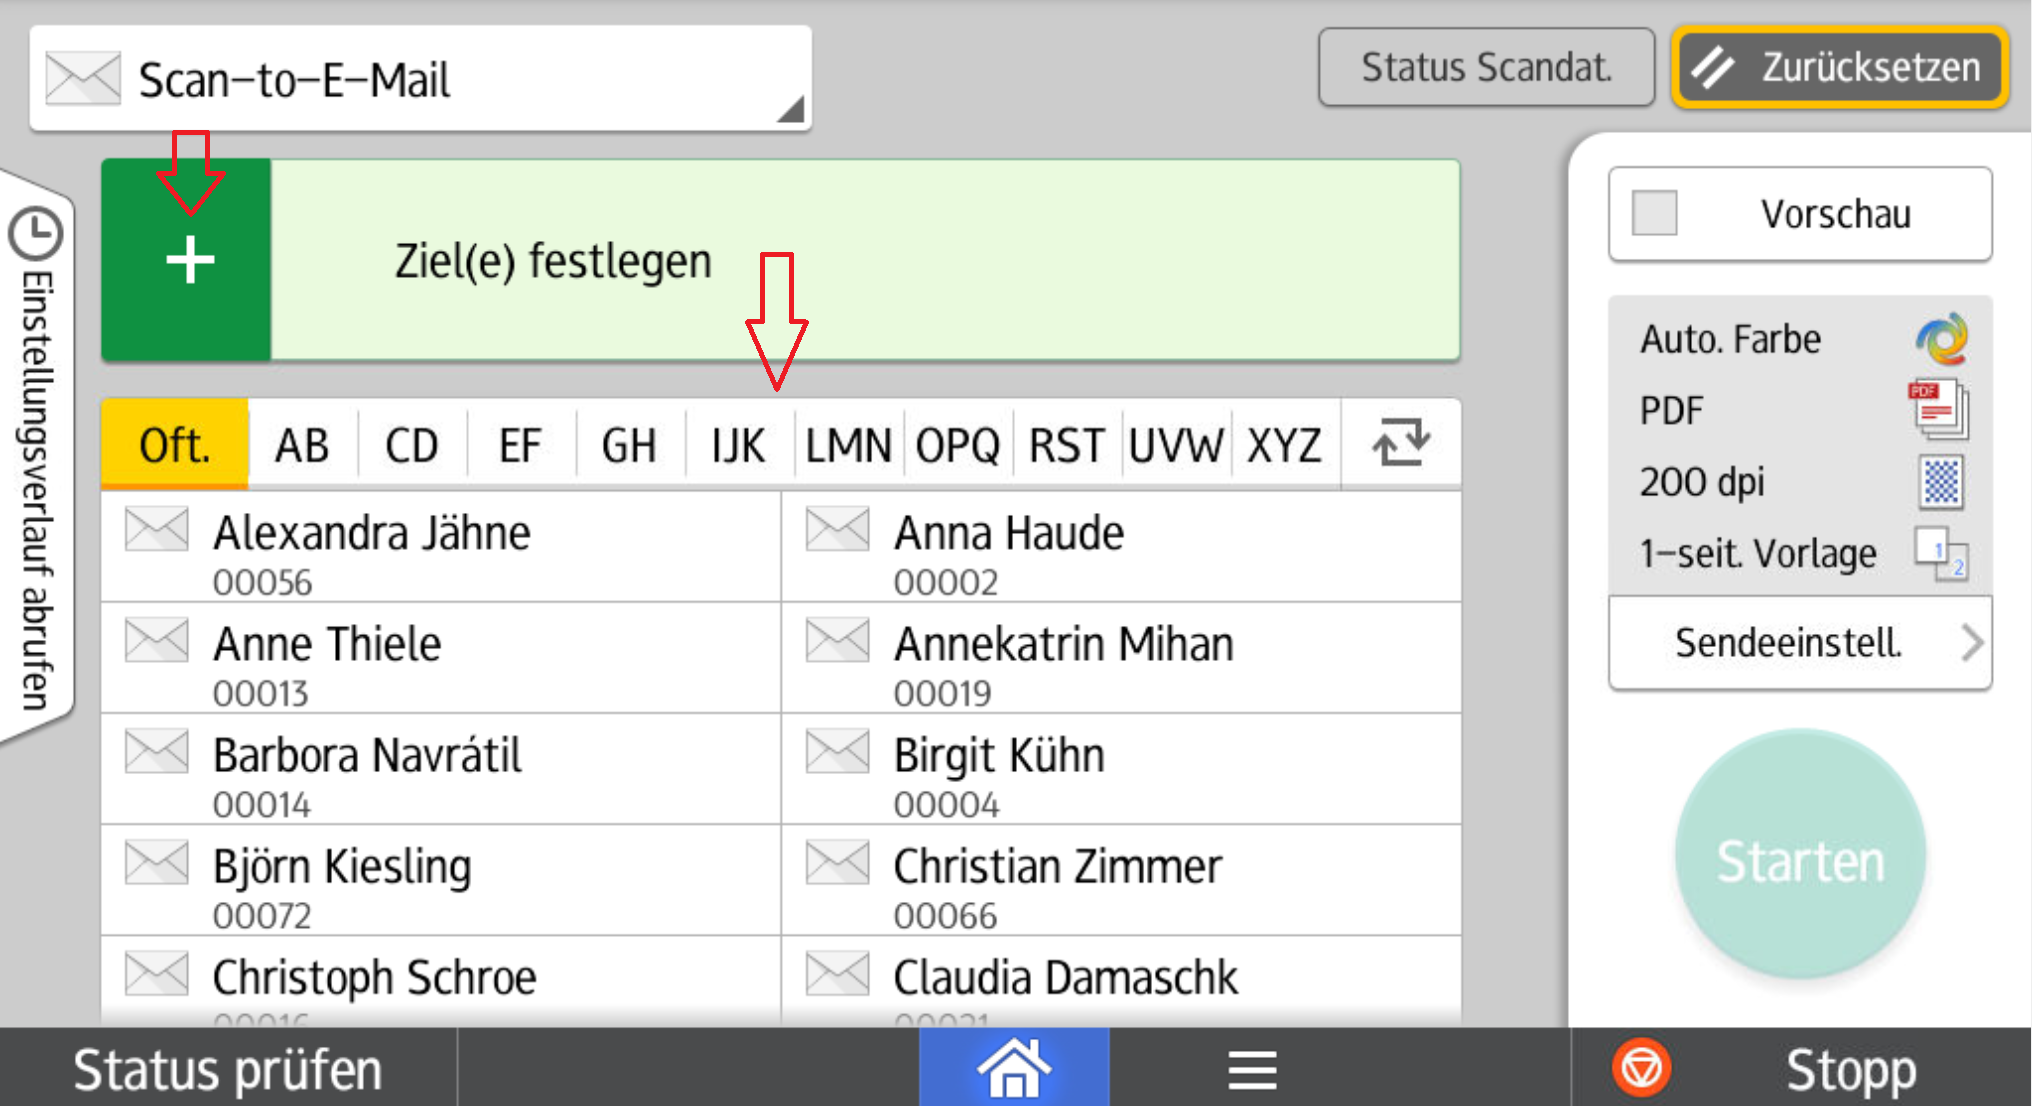Click the switch address book arrows icon
2032x1106 pixels.
click(1401, 443)
